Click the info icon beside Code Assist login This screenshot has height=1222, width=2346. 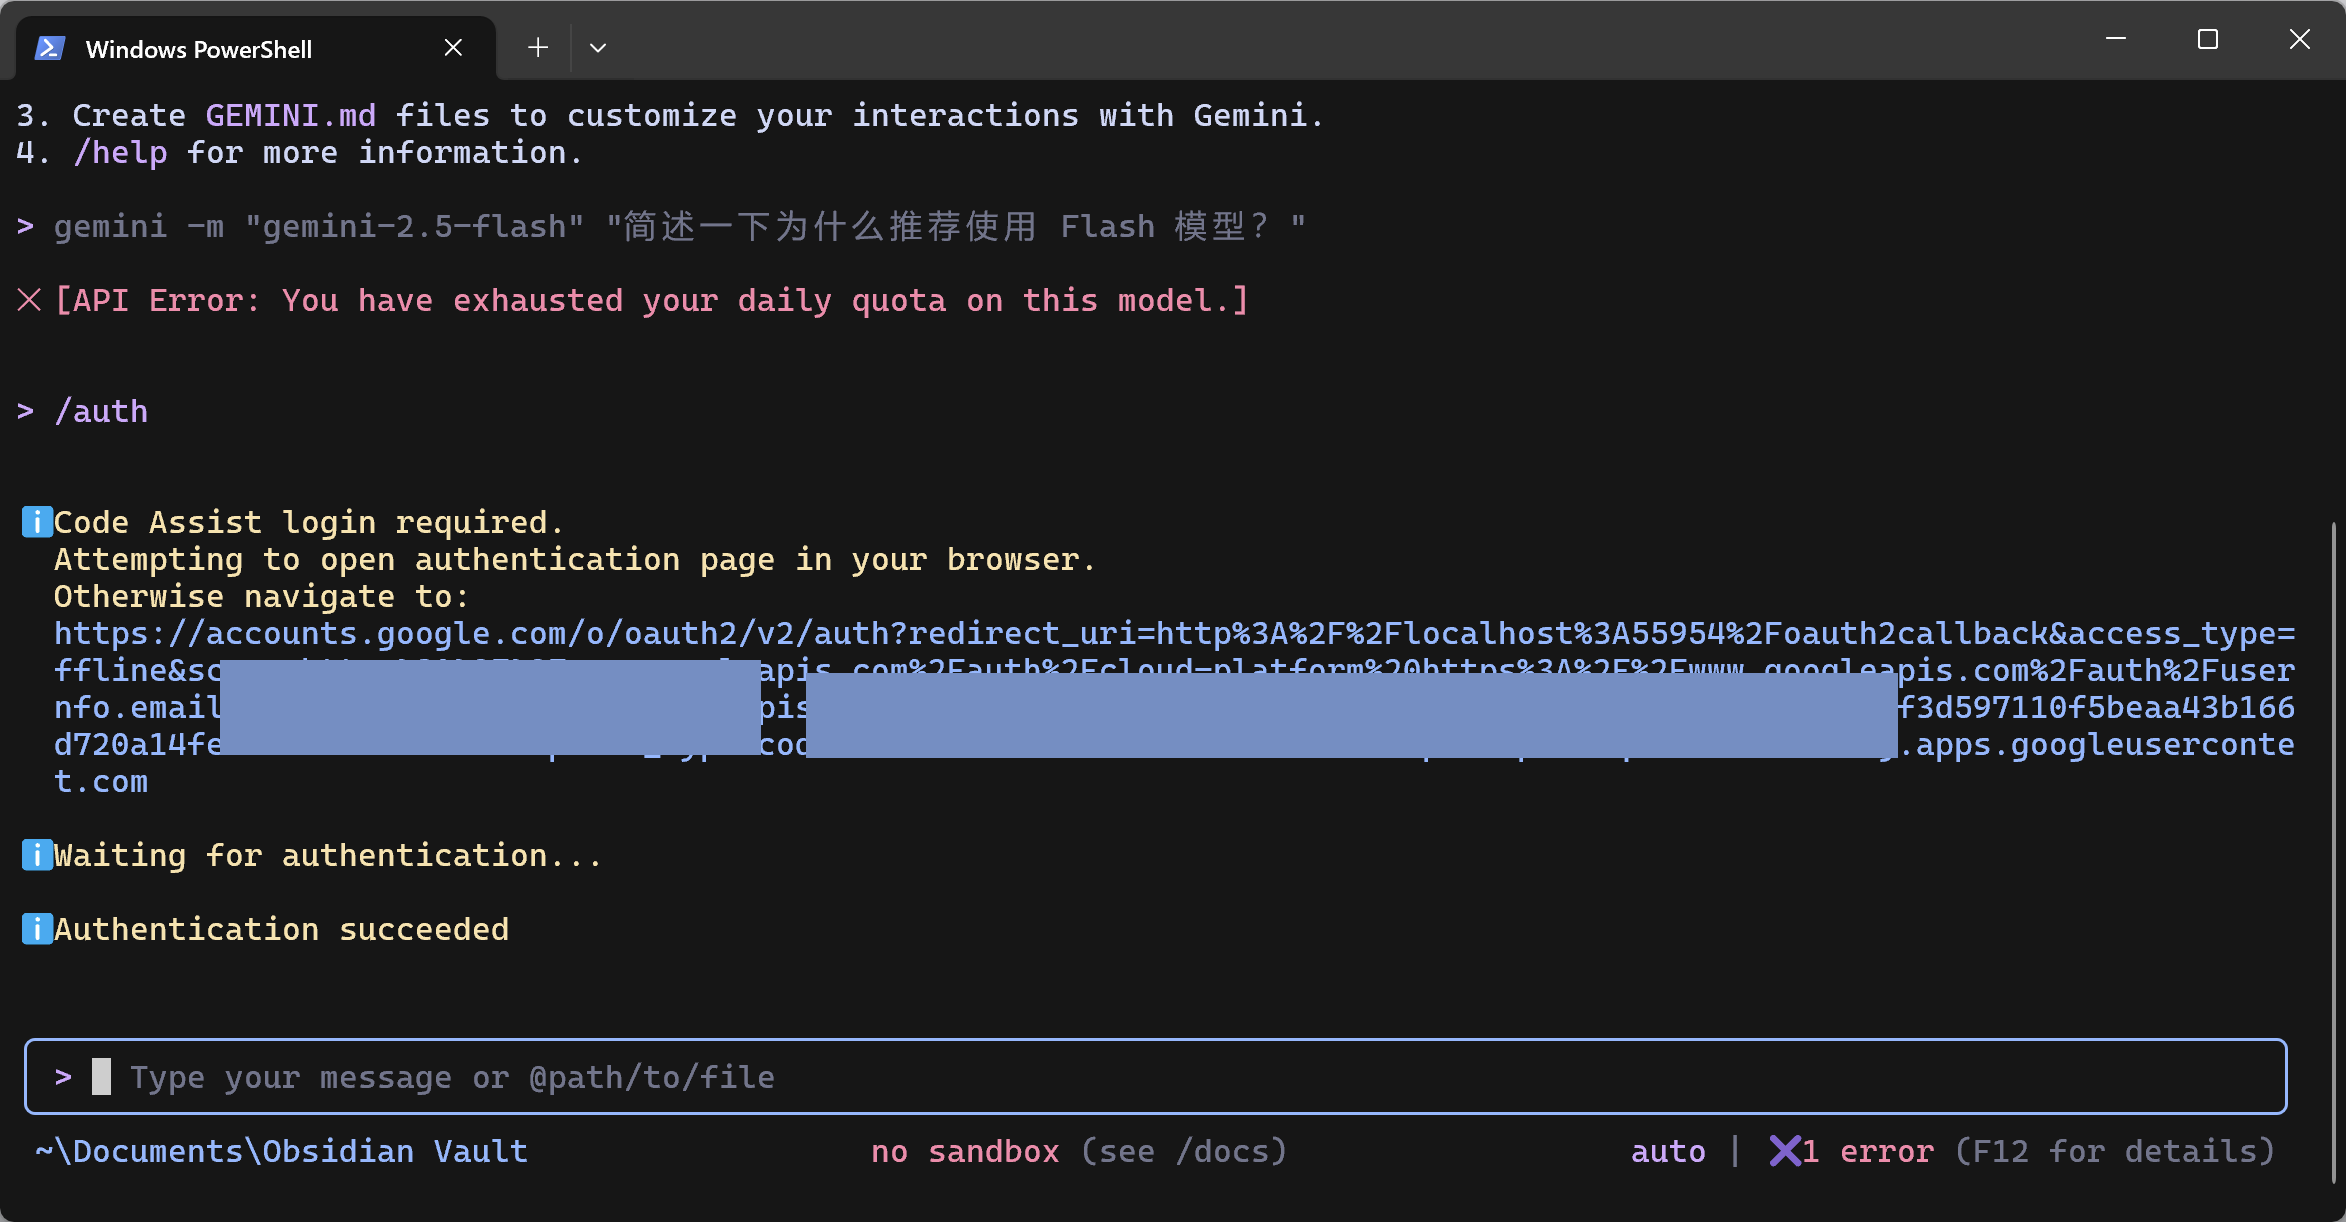tap(37, 522)
